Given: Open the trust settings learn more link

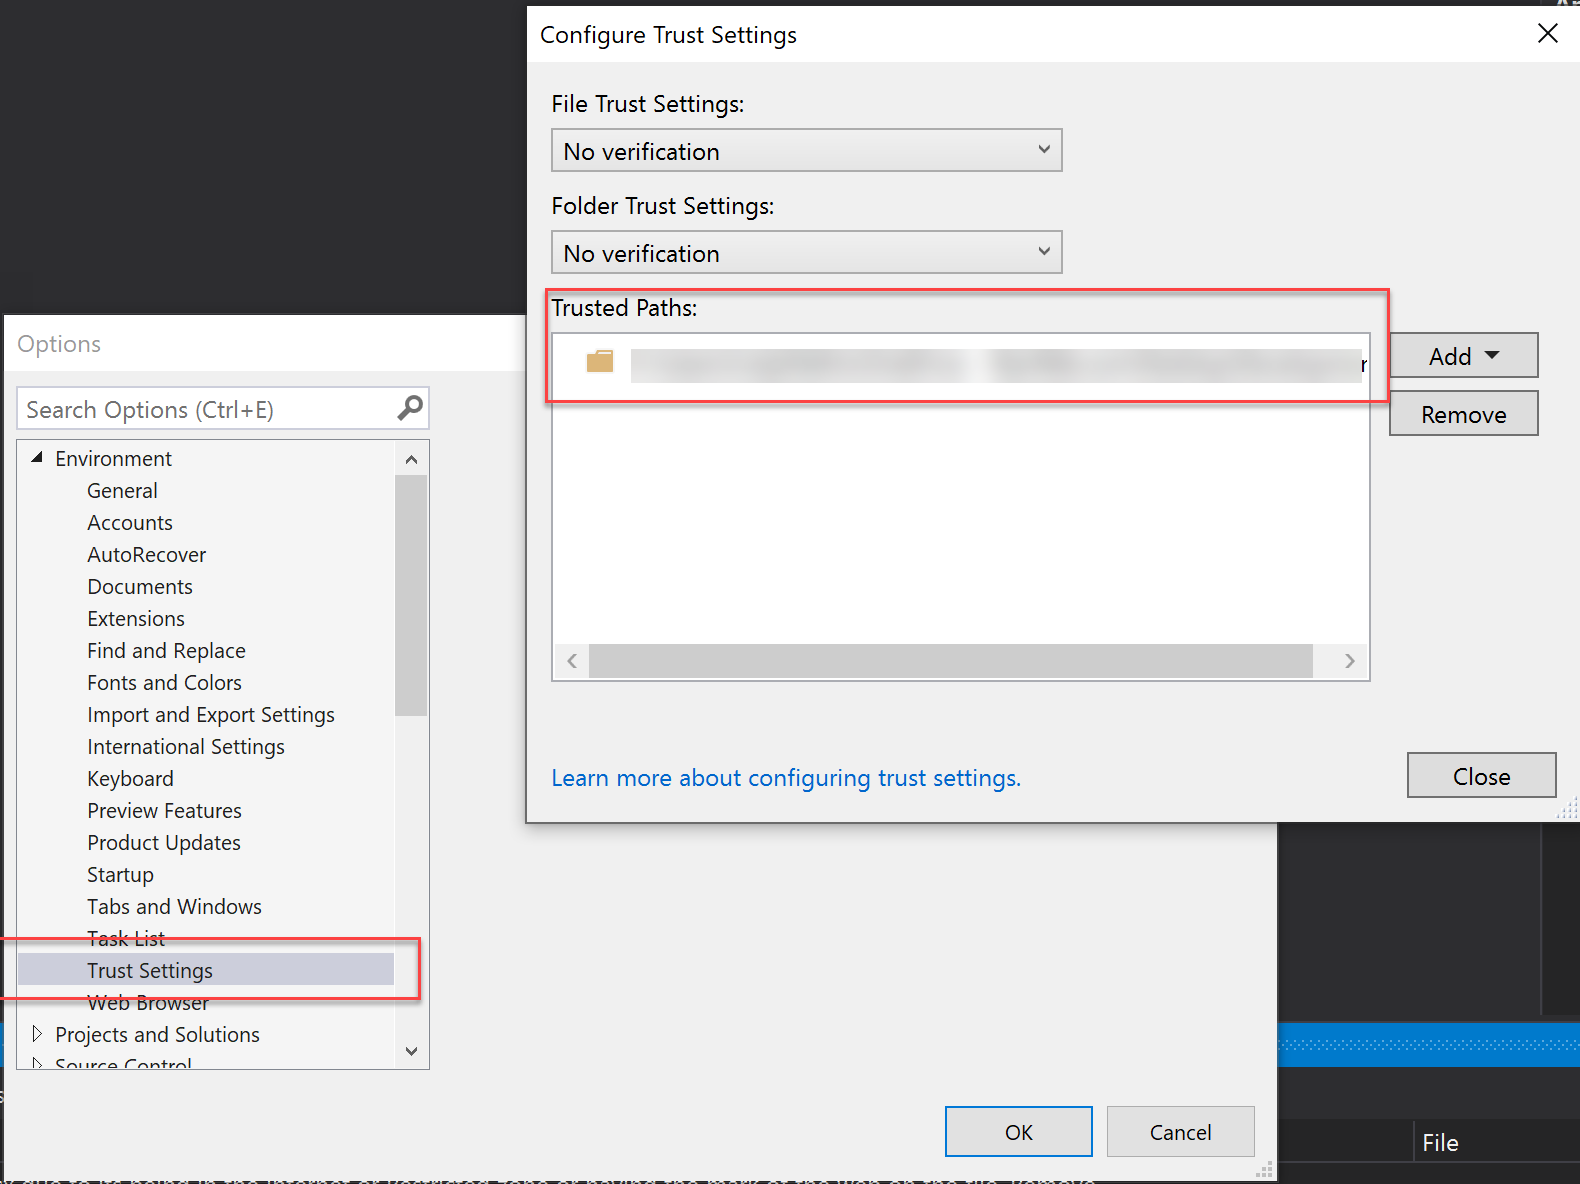Looking at the screenshot, I should click(786, 778).
